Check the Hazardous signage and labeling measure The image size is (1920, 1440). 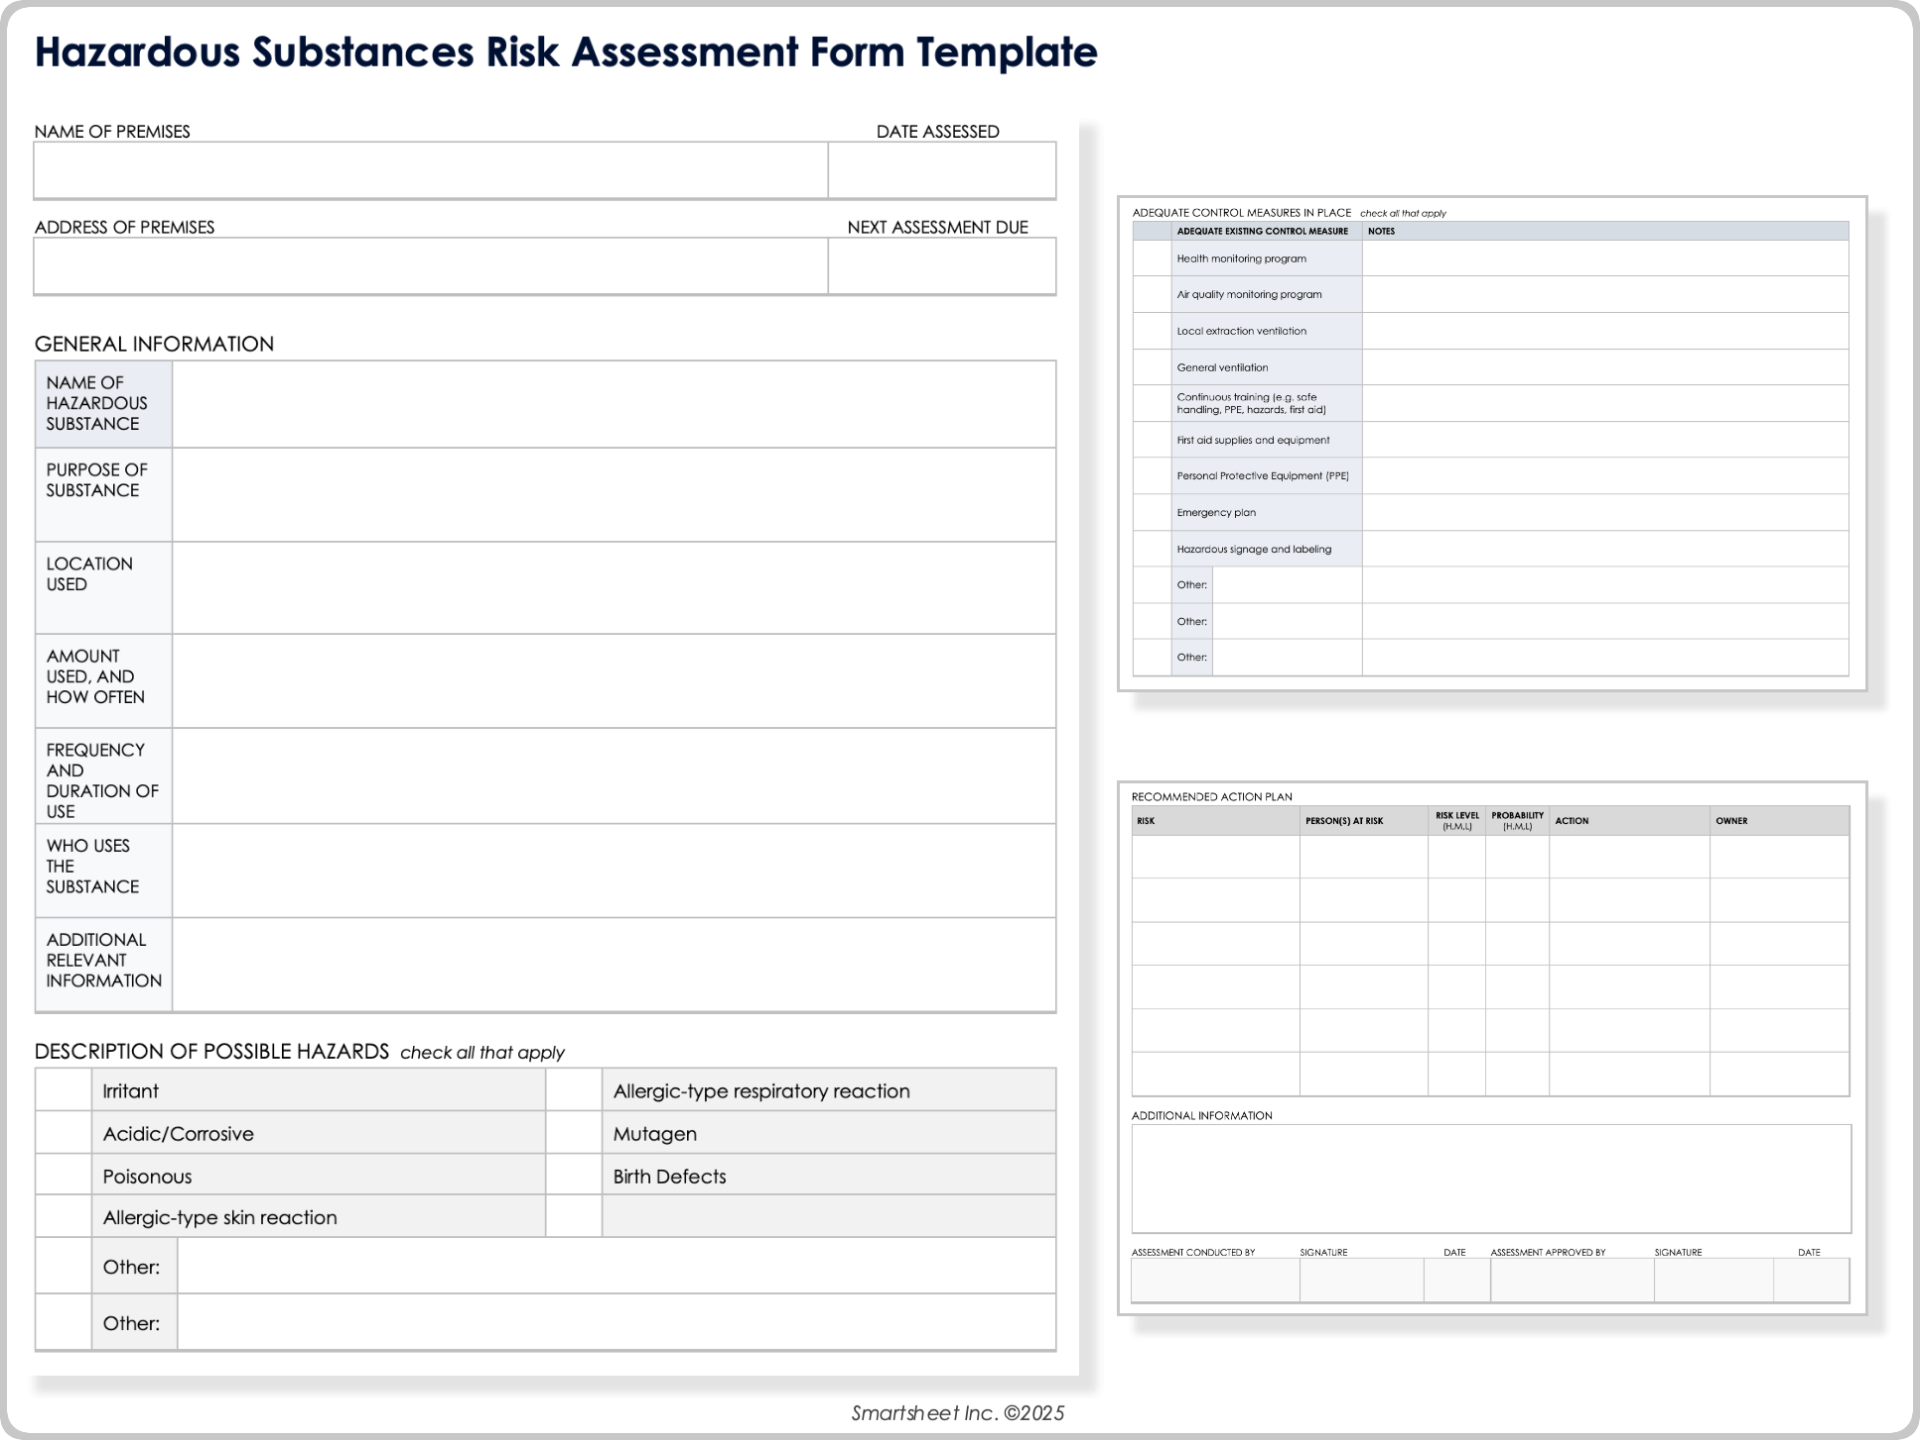click(x=1151, y=548)
